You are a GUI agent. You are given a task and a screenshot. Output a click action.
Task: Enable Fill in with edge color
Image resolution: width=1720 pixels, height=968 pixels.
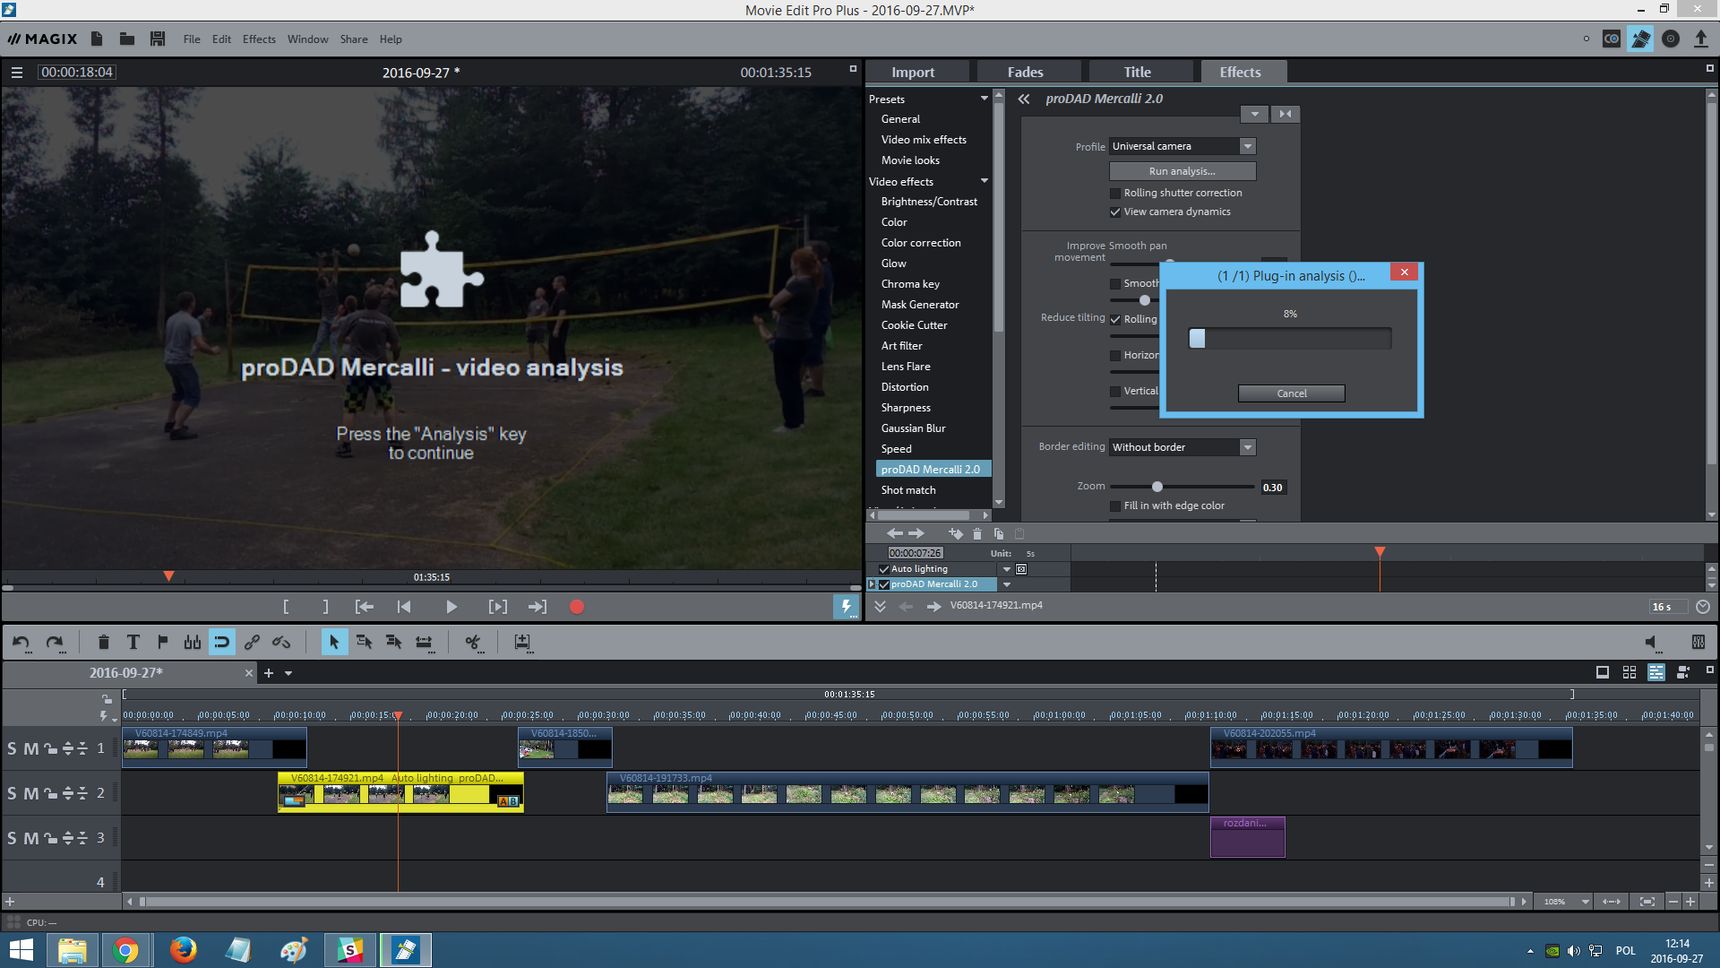[x=1115, y=506]
